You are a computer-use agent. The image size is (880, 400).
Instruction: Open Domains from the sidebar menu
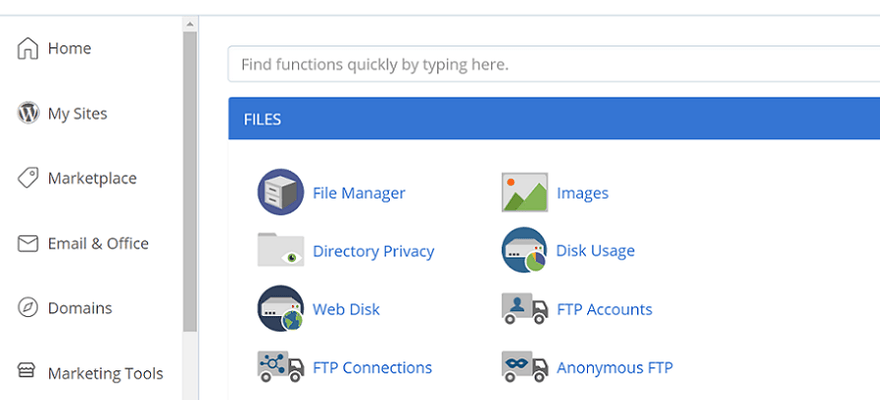coord(79,308)
